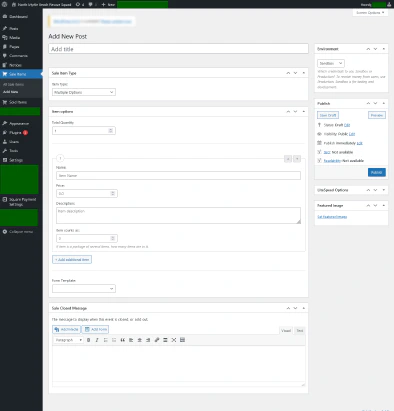Click the WordPress logo in admin bar
This screenshot has height=411, width=394.
click(4, 4)
